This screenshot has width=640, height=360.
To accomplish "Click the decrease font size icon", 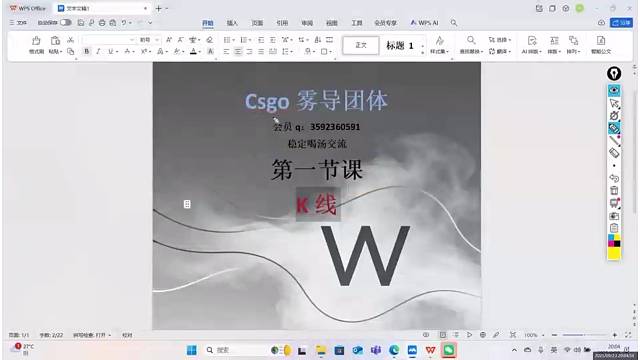I will pyautogui.click(x=180, y=40).
